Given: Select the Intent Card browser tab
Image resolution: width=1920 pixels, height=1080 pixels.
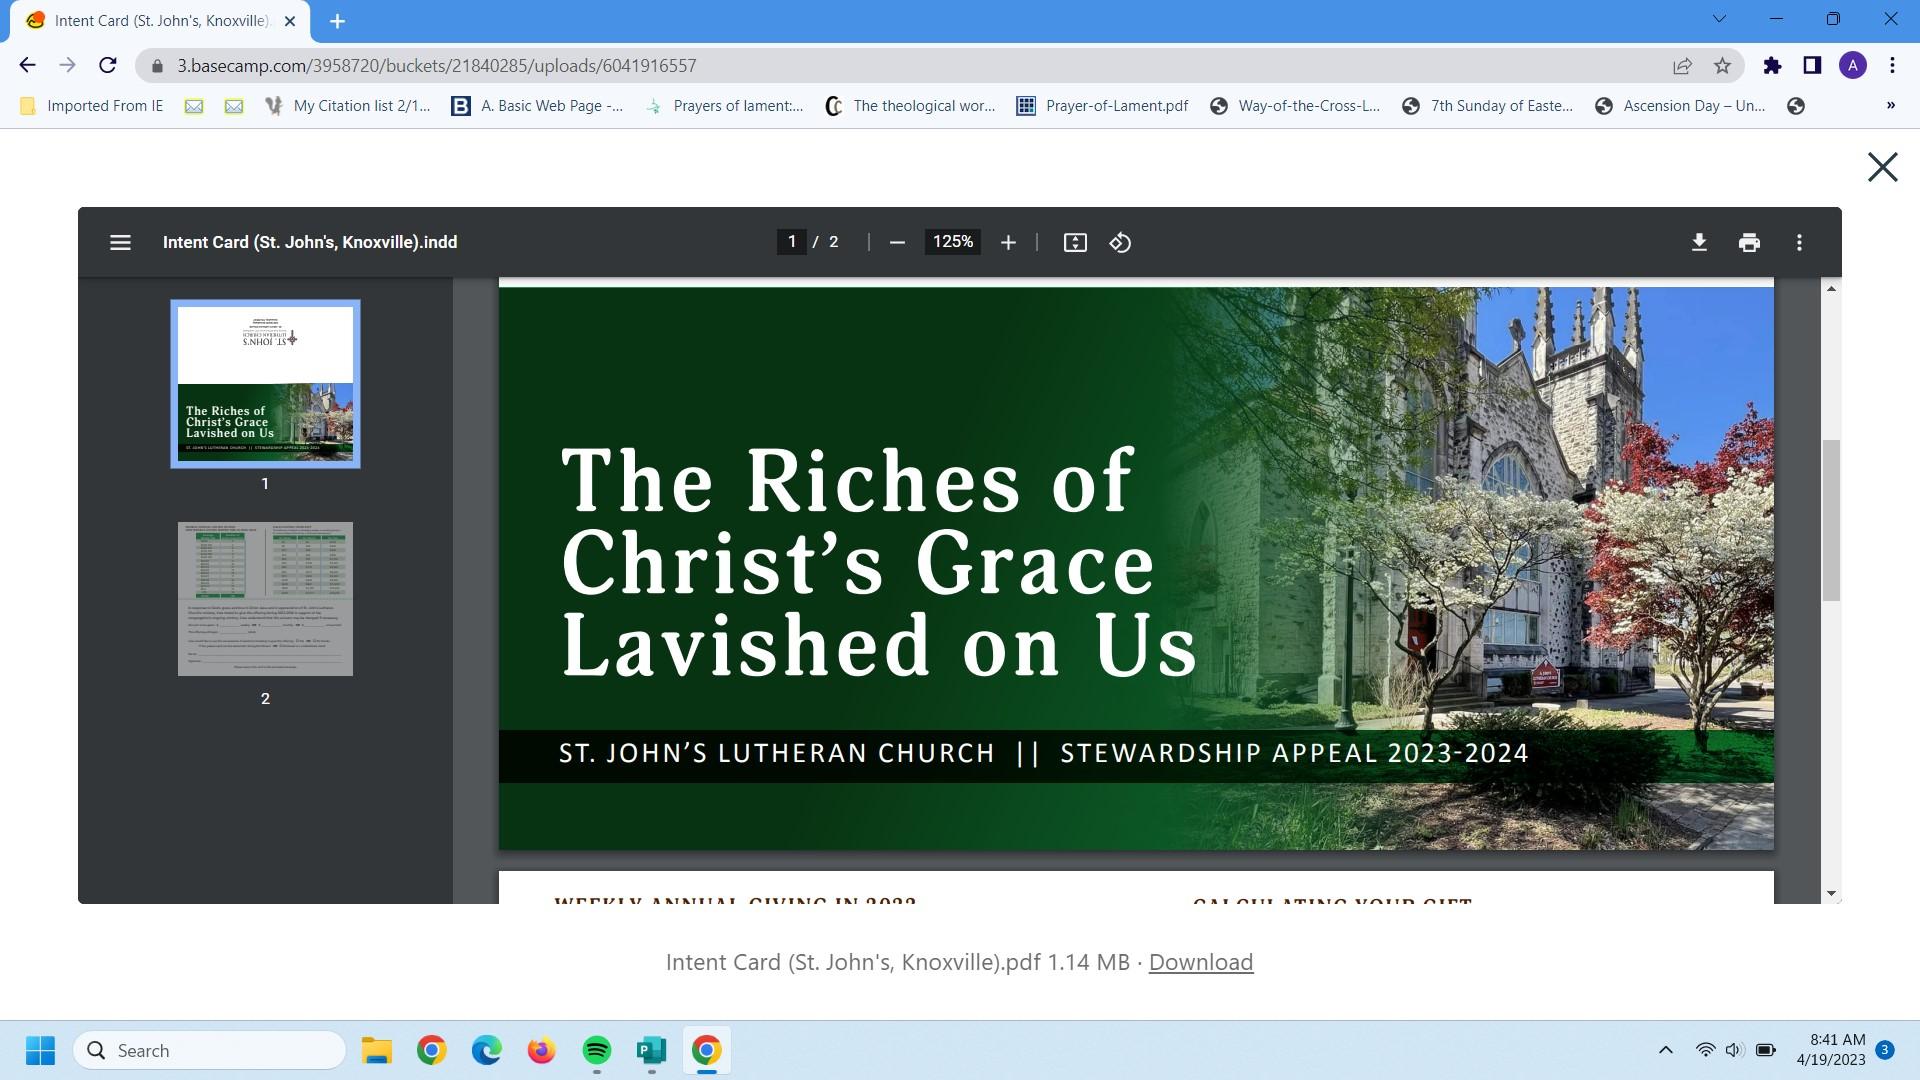Looking at the screenshot, I should 160,21.
